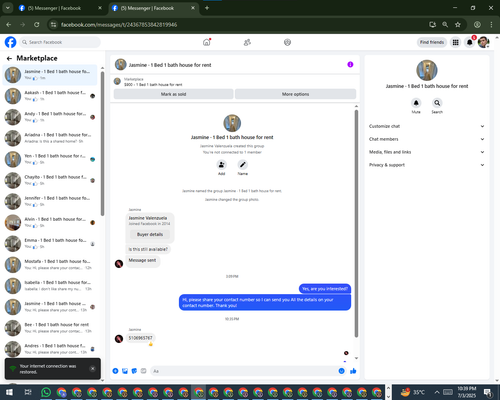Viewport: 500px width, 400px height.
Task: Open Andres's conversation in the list
Action: [50, 349]
